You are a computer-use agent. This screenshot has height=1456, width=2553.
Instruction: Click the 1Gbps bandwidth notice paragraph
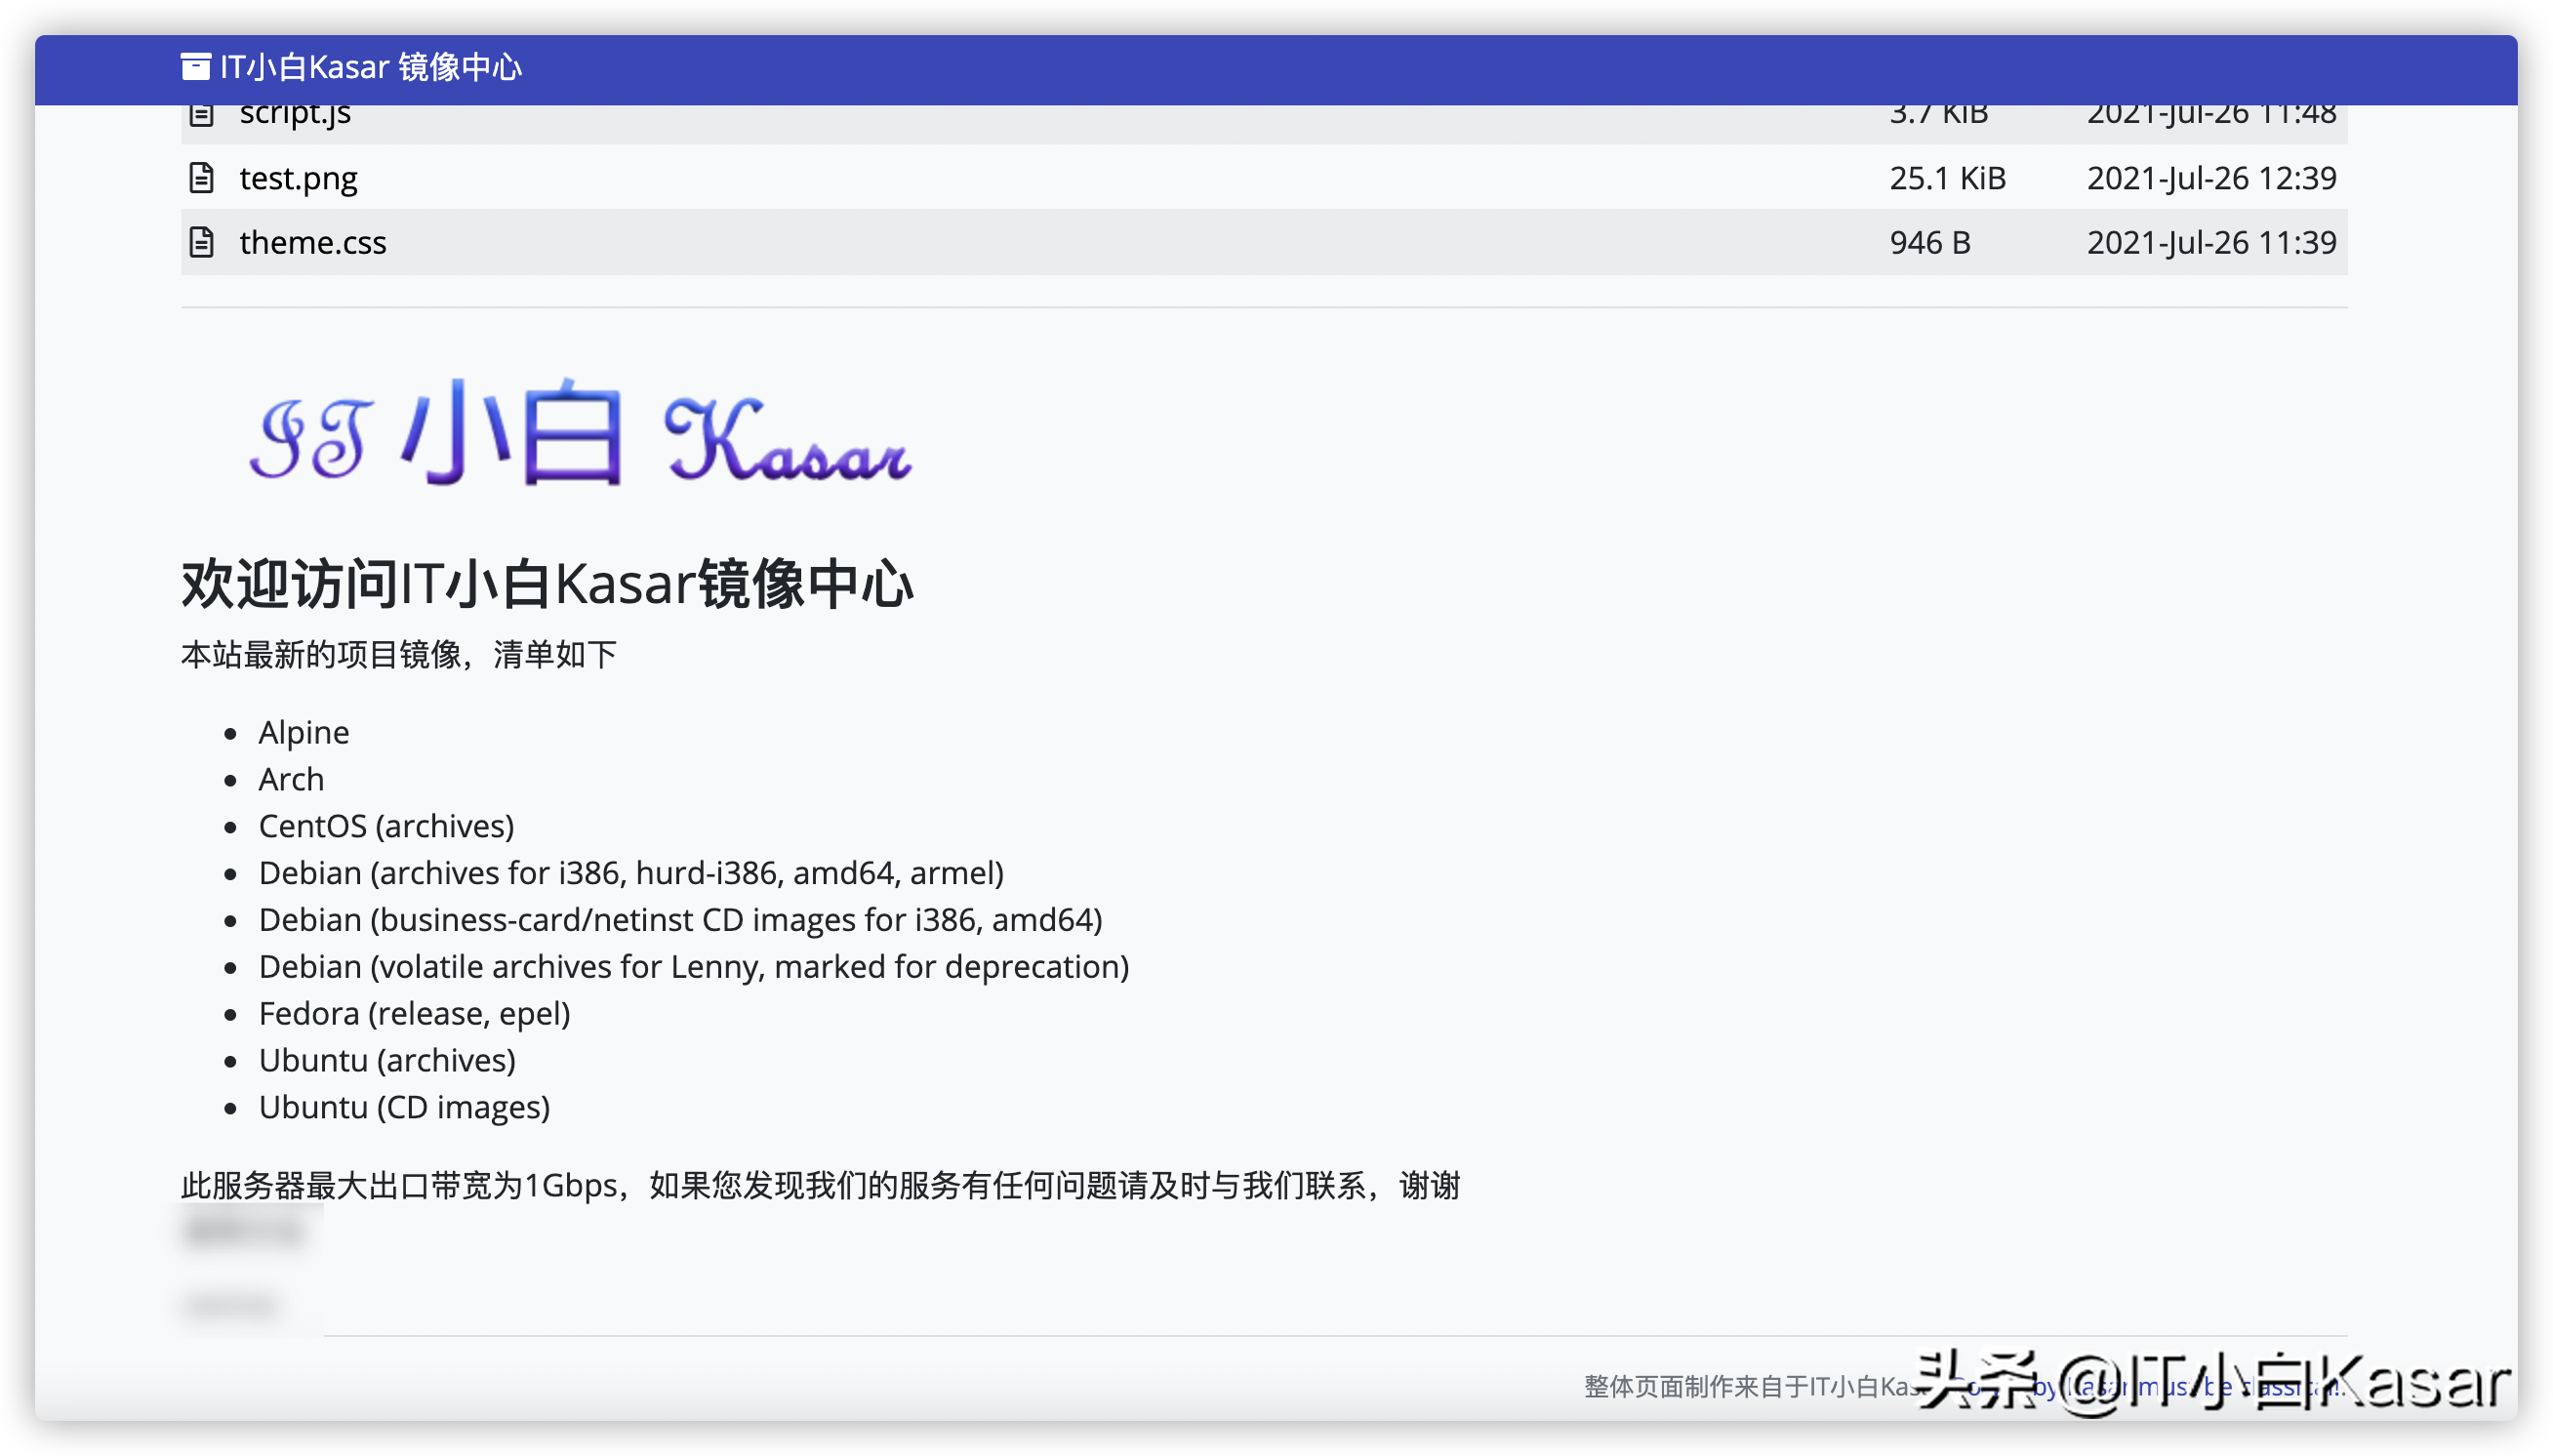820,1186
